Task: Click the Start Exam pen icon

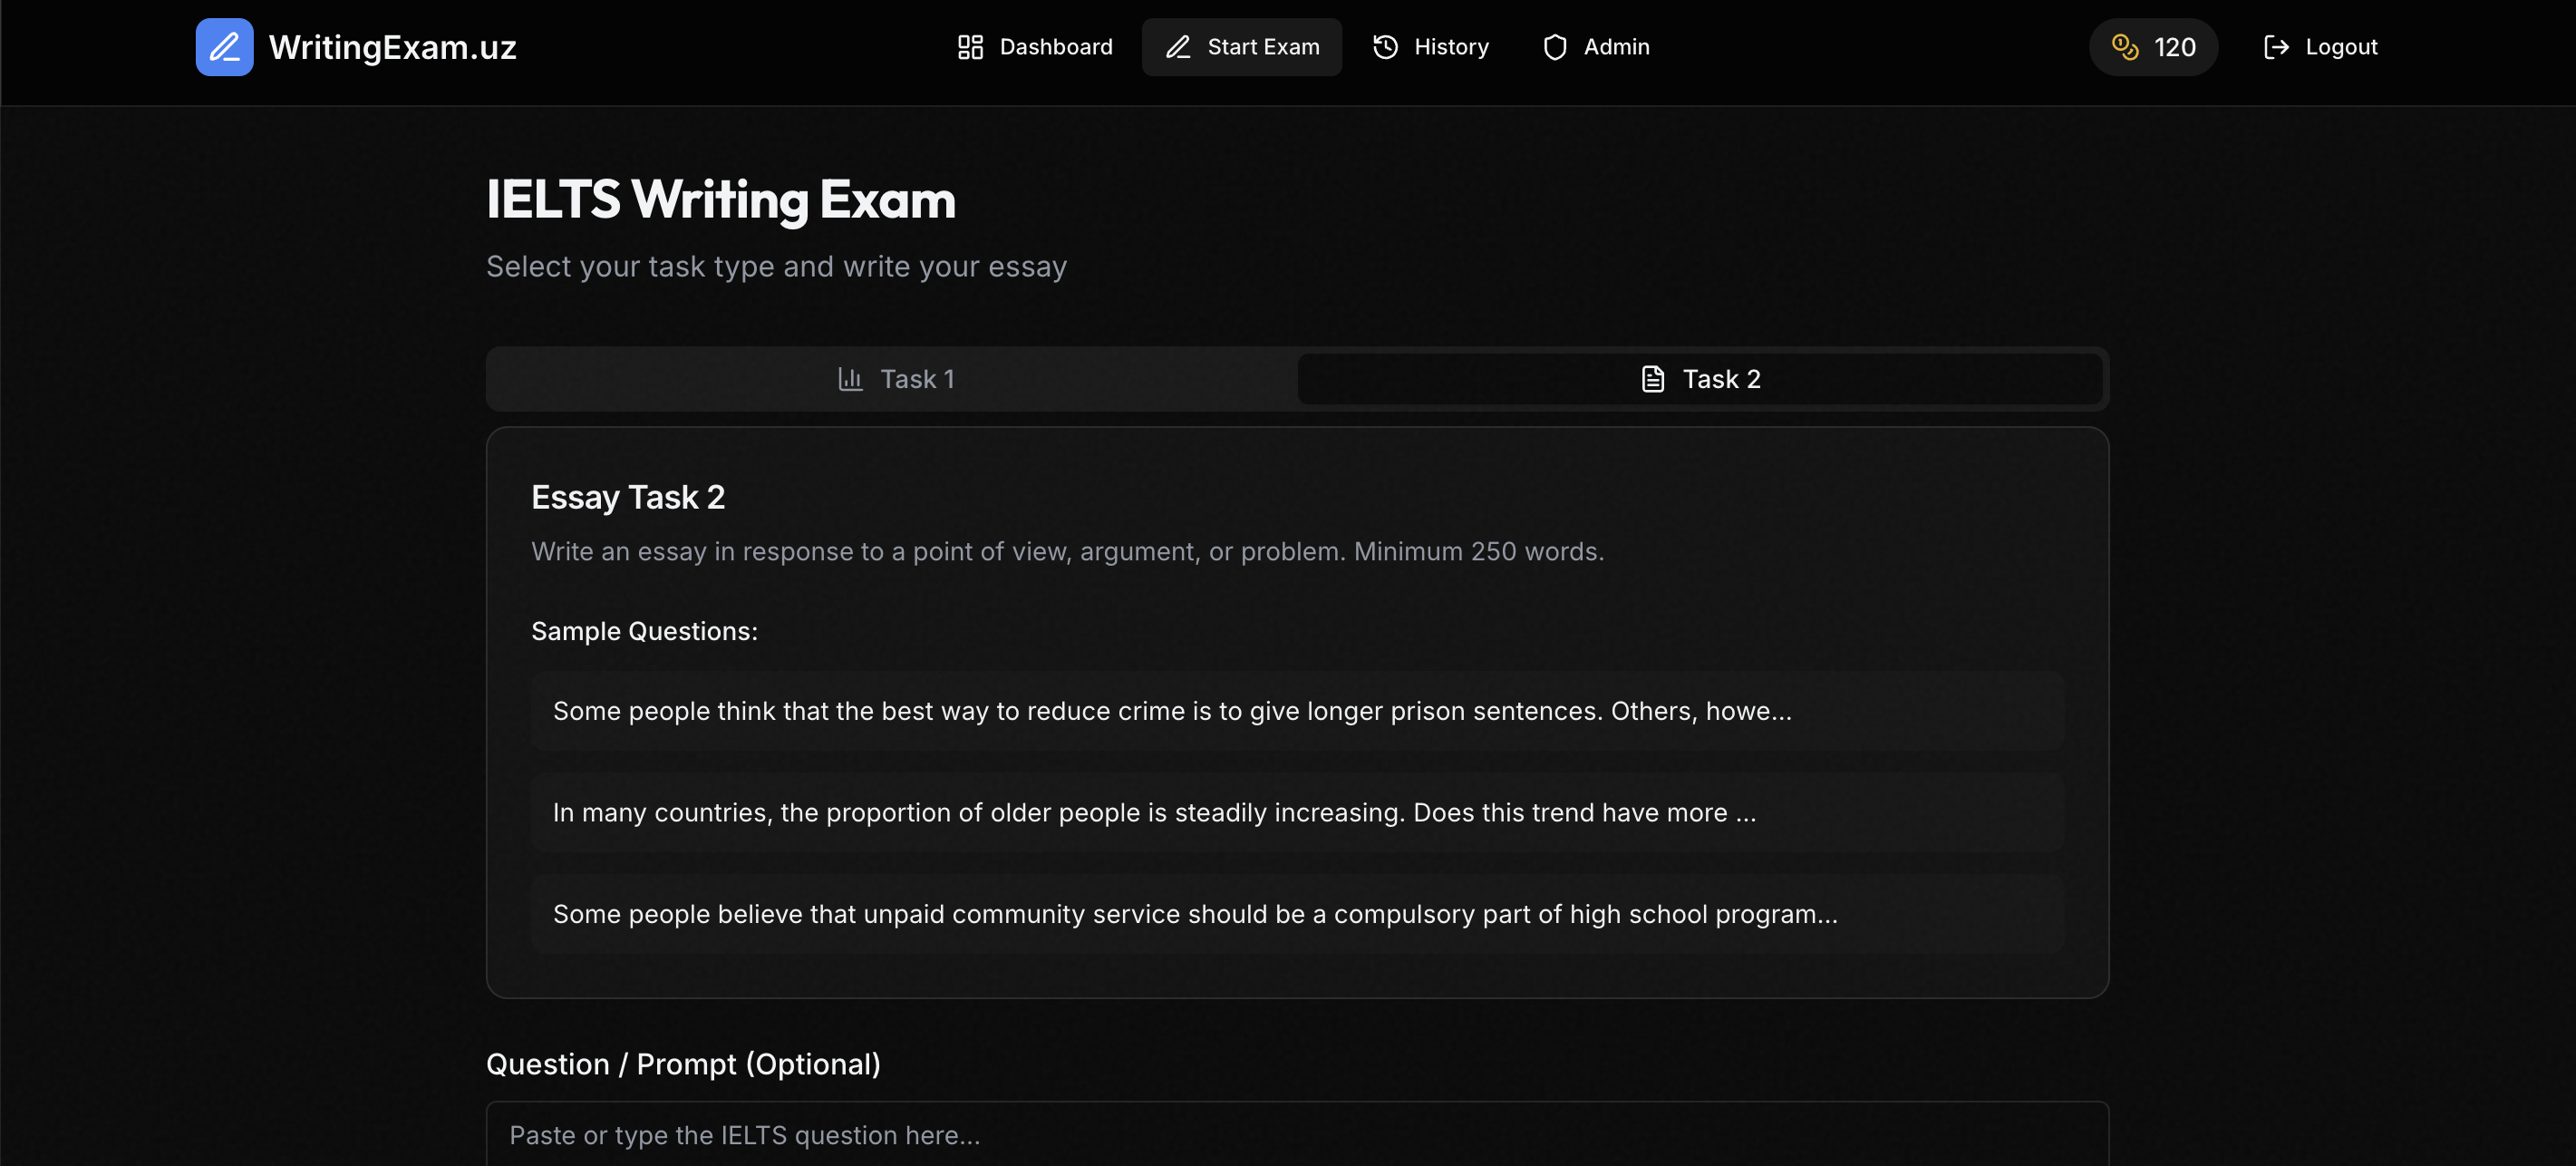Action: 1177,46
